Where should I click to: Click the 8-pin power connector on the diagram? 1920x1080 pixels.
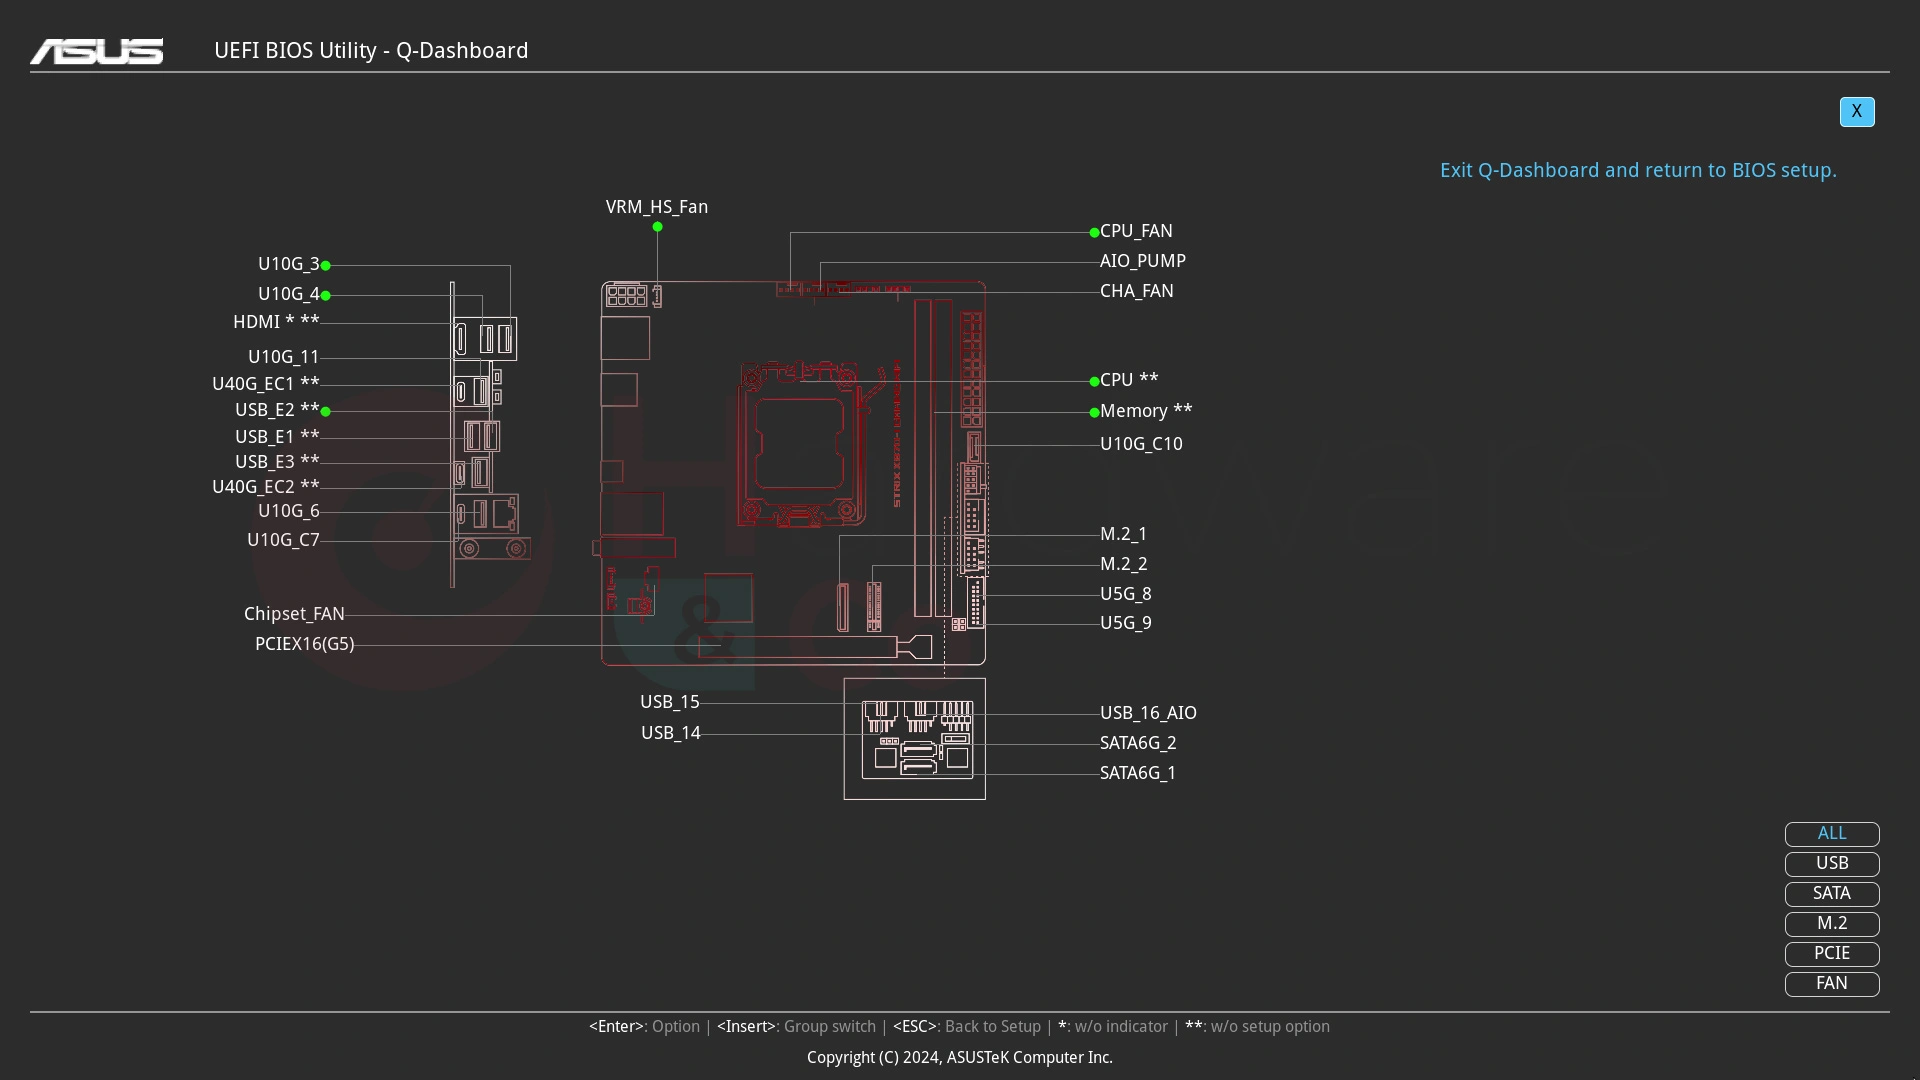pos(626,296)
